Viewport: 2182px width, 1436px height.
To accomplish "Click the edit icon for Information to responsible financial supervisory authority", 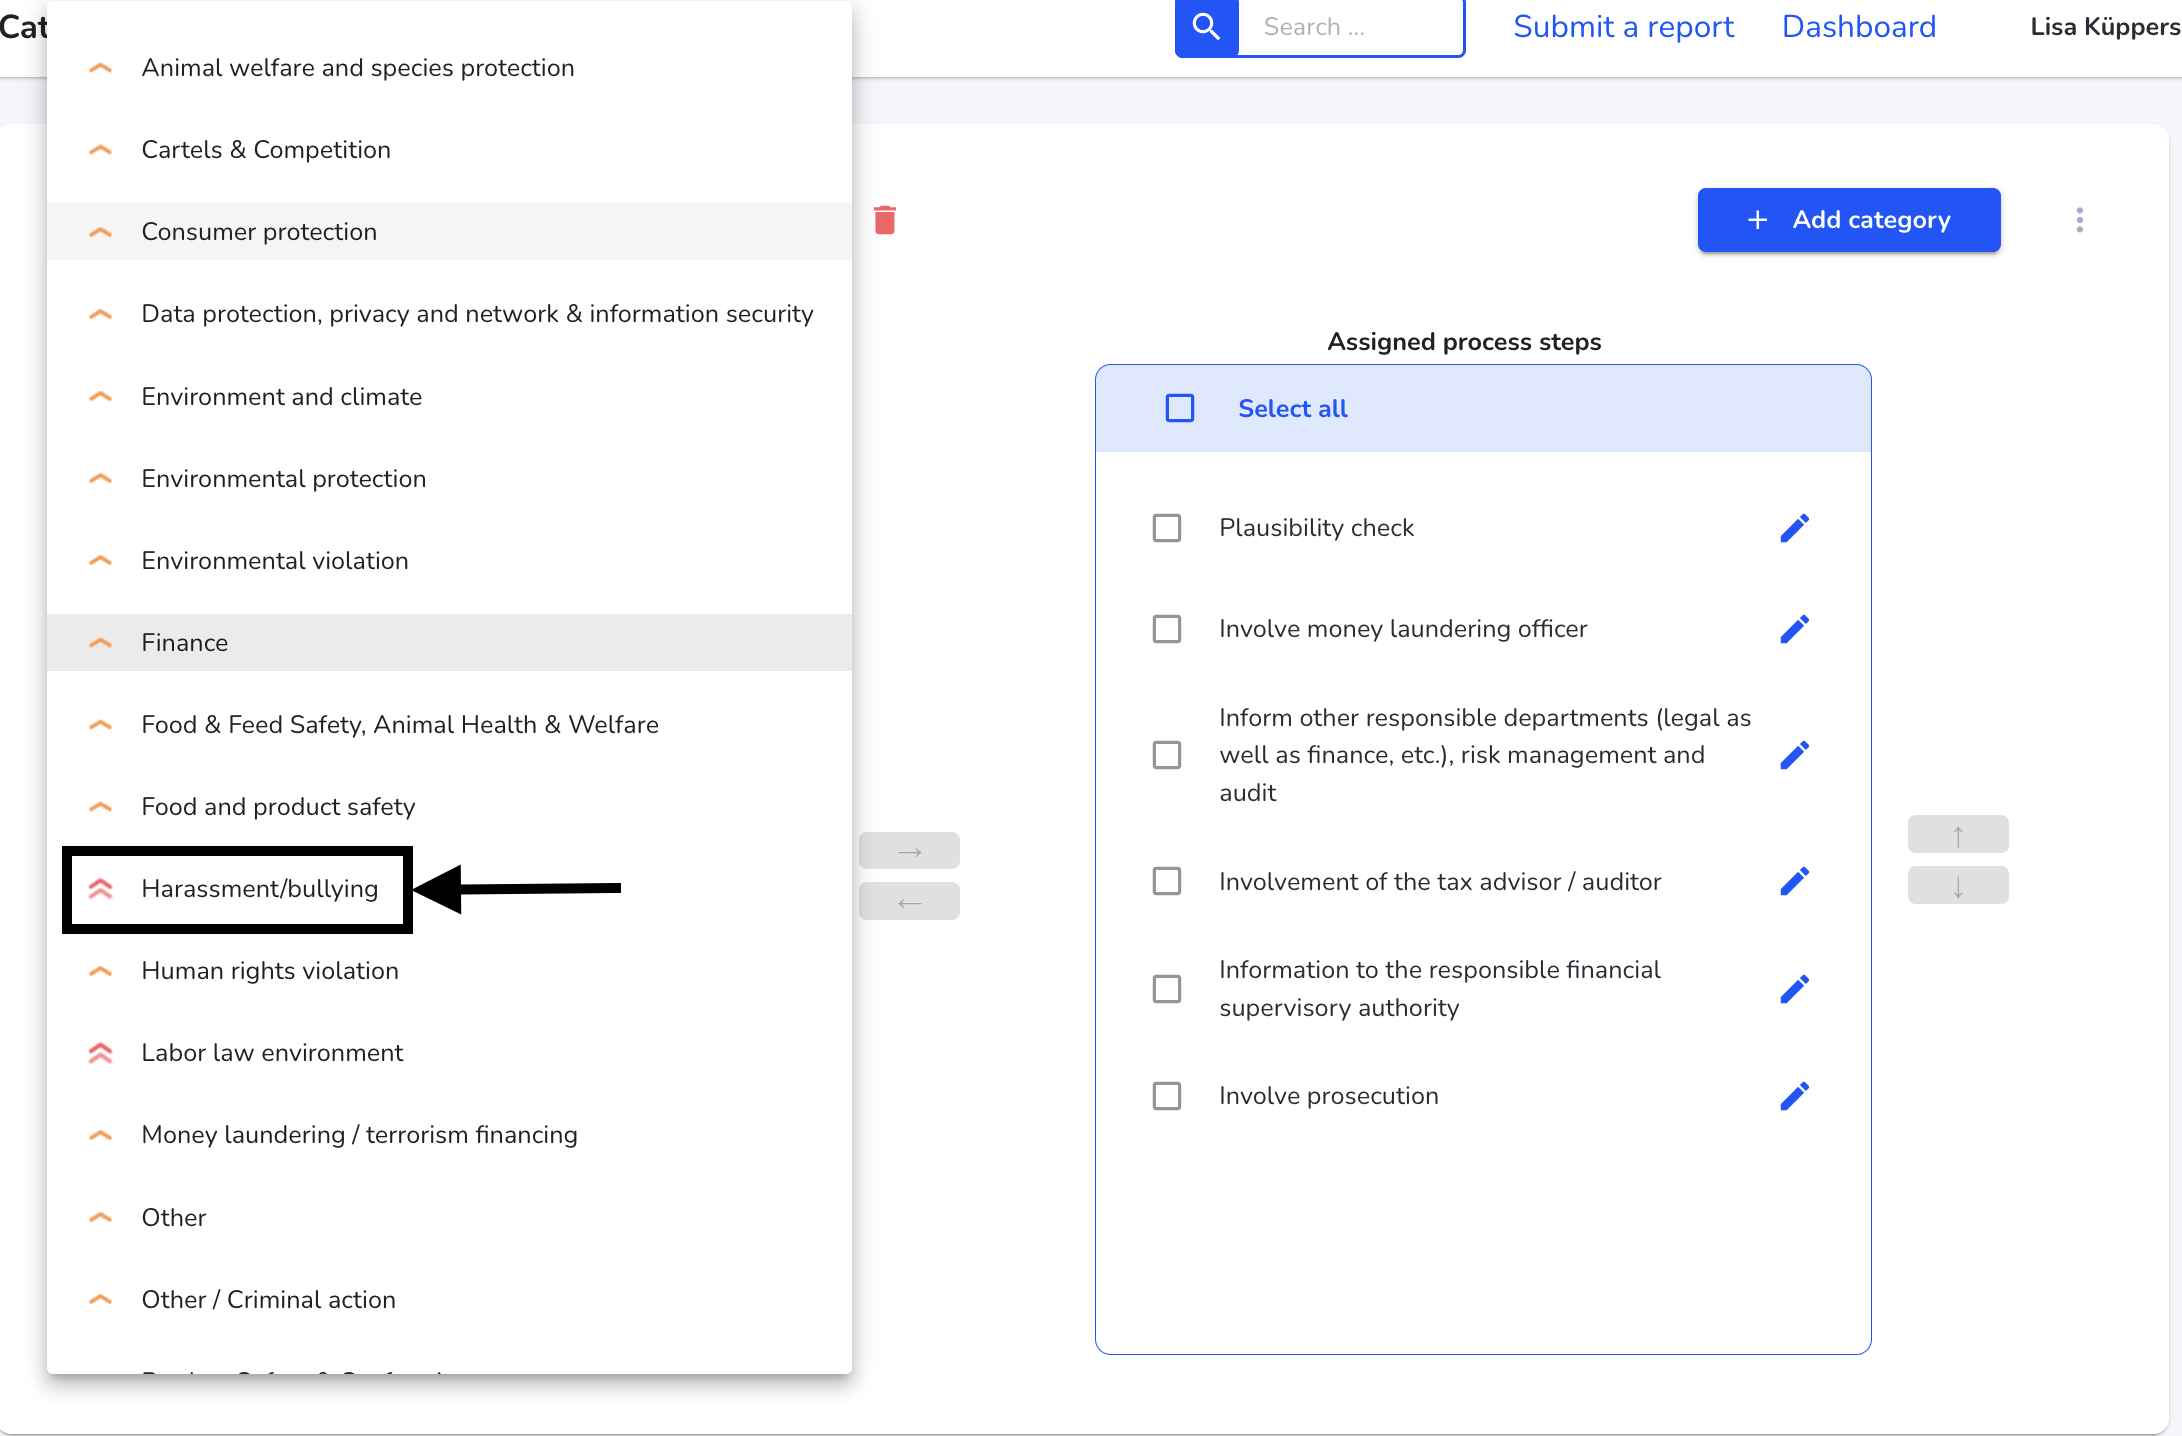I will pyautogui.click(x=1793, y=990).
